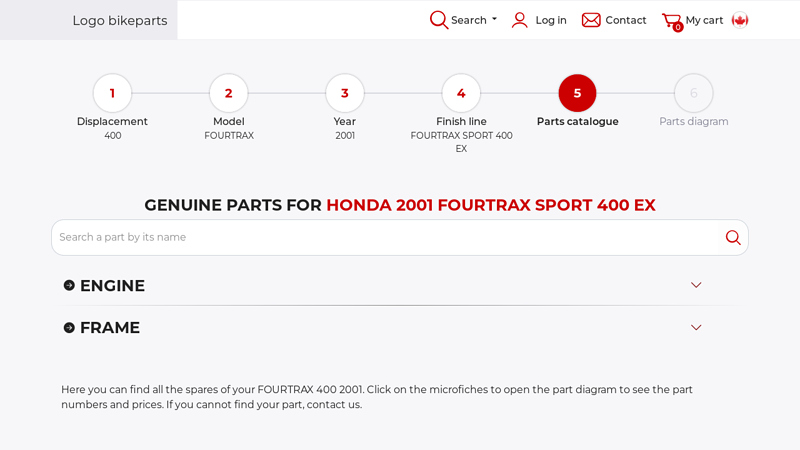Select step 6 Parts diagram circle
Image resolution: width=800 pixels, height=450 pixels.
coord(694,93)
